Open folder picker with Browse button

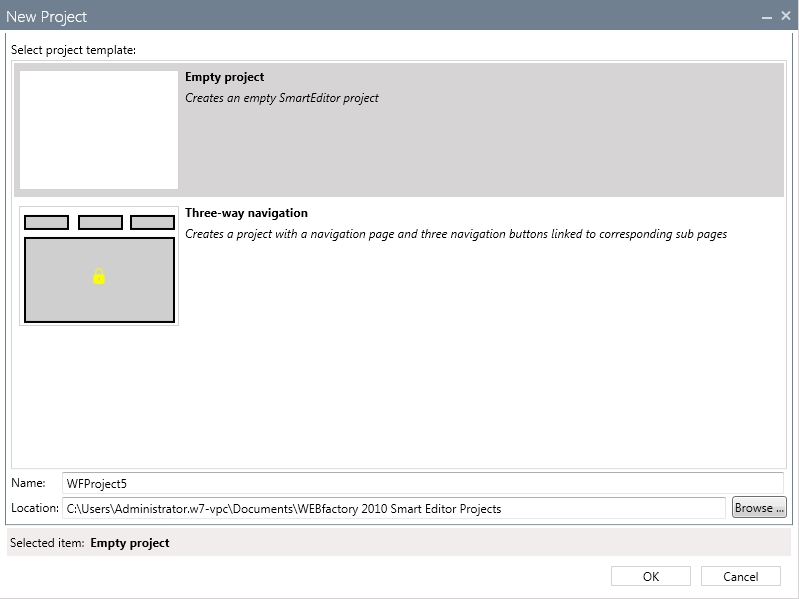coord(759,508)
